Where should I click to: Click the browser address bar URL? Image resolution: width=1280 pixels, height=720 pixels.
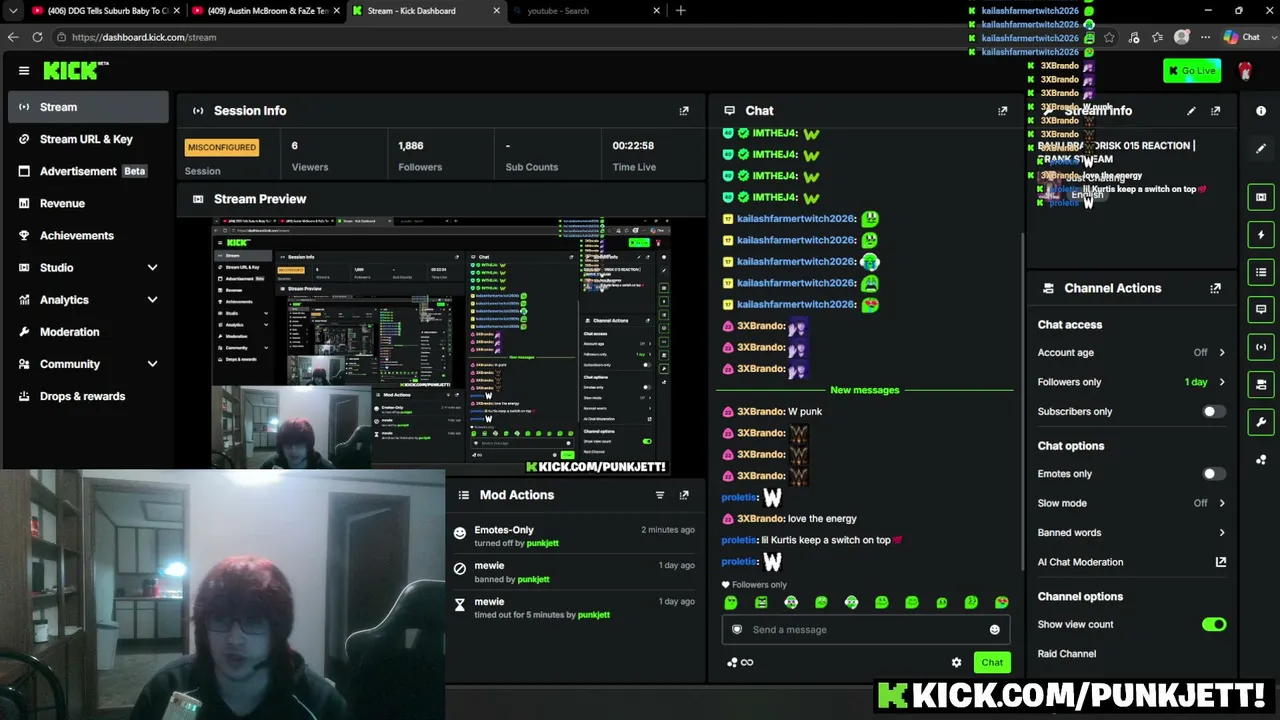144,37
